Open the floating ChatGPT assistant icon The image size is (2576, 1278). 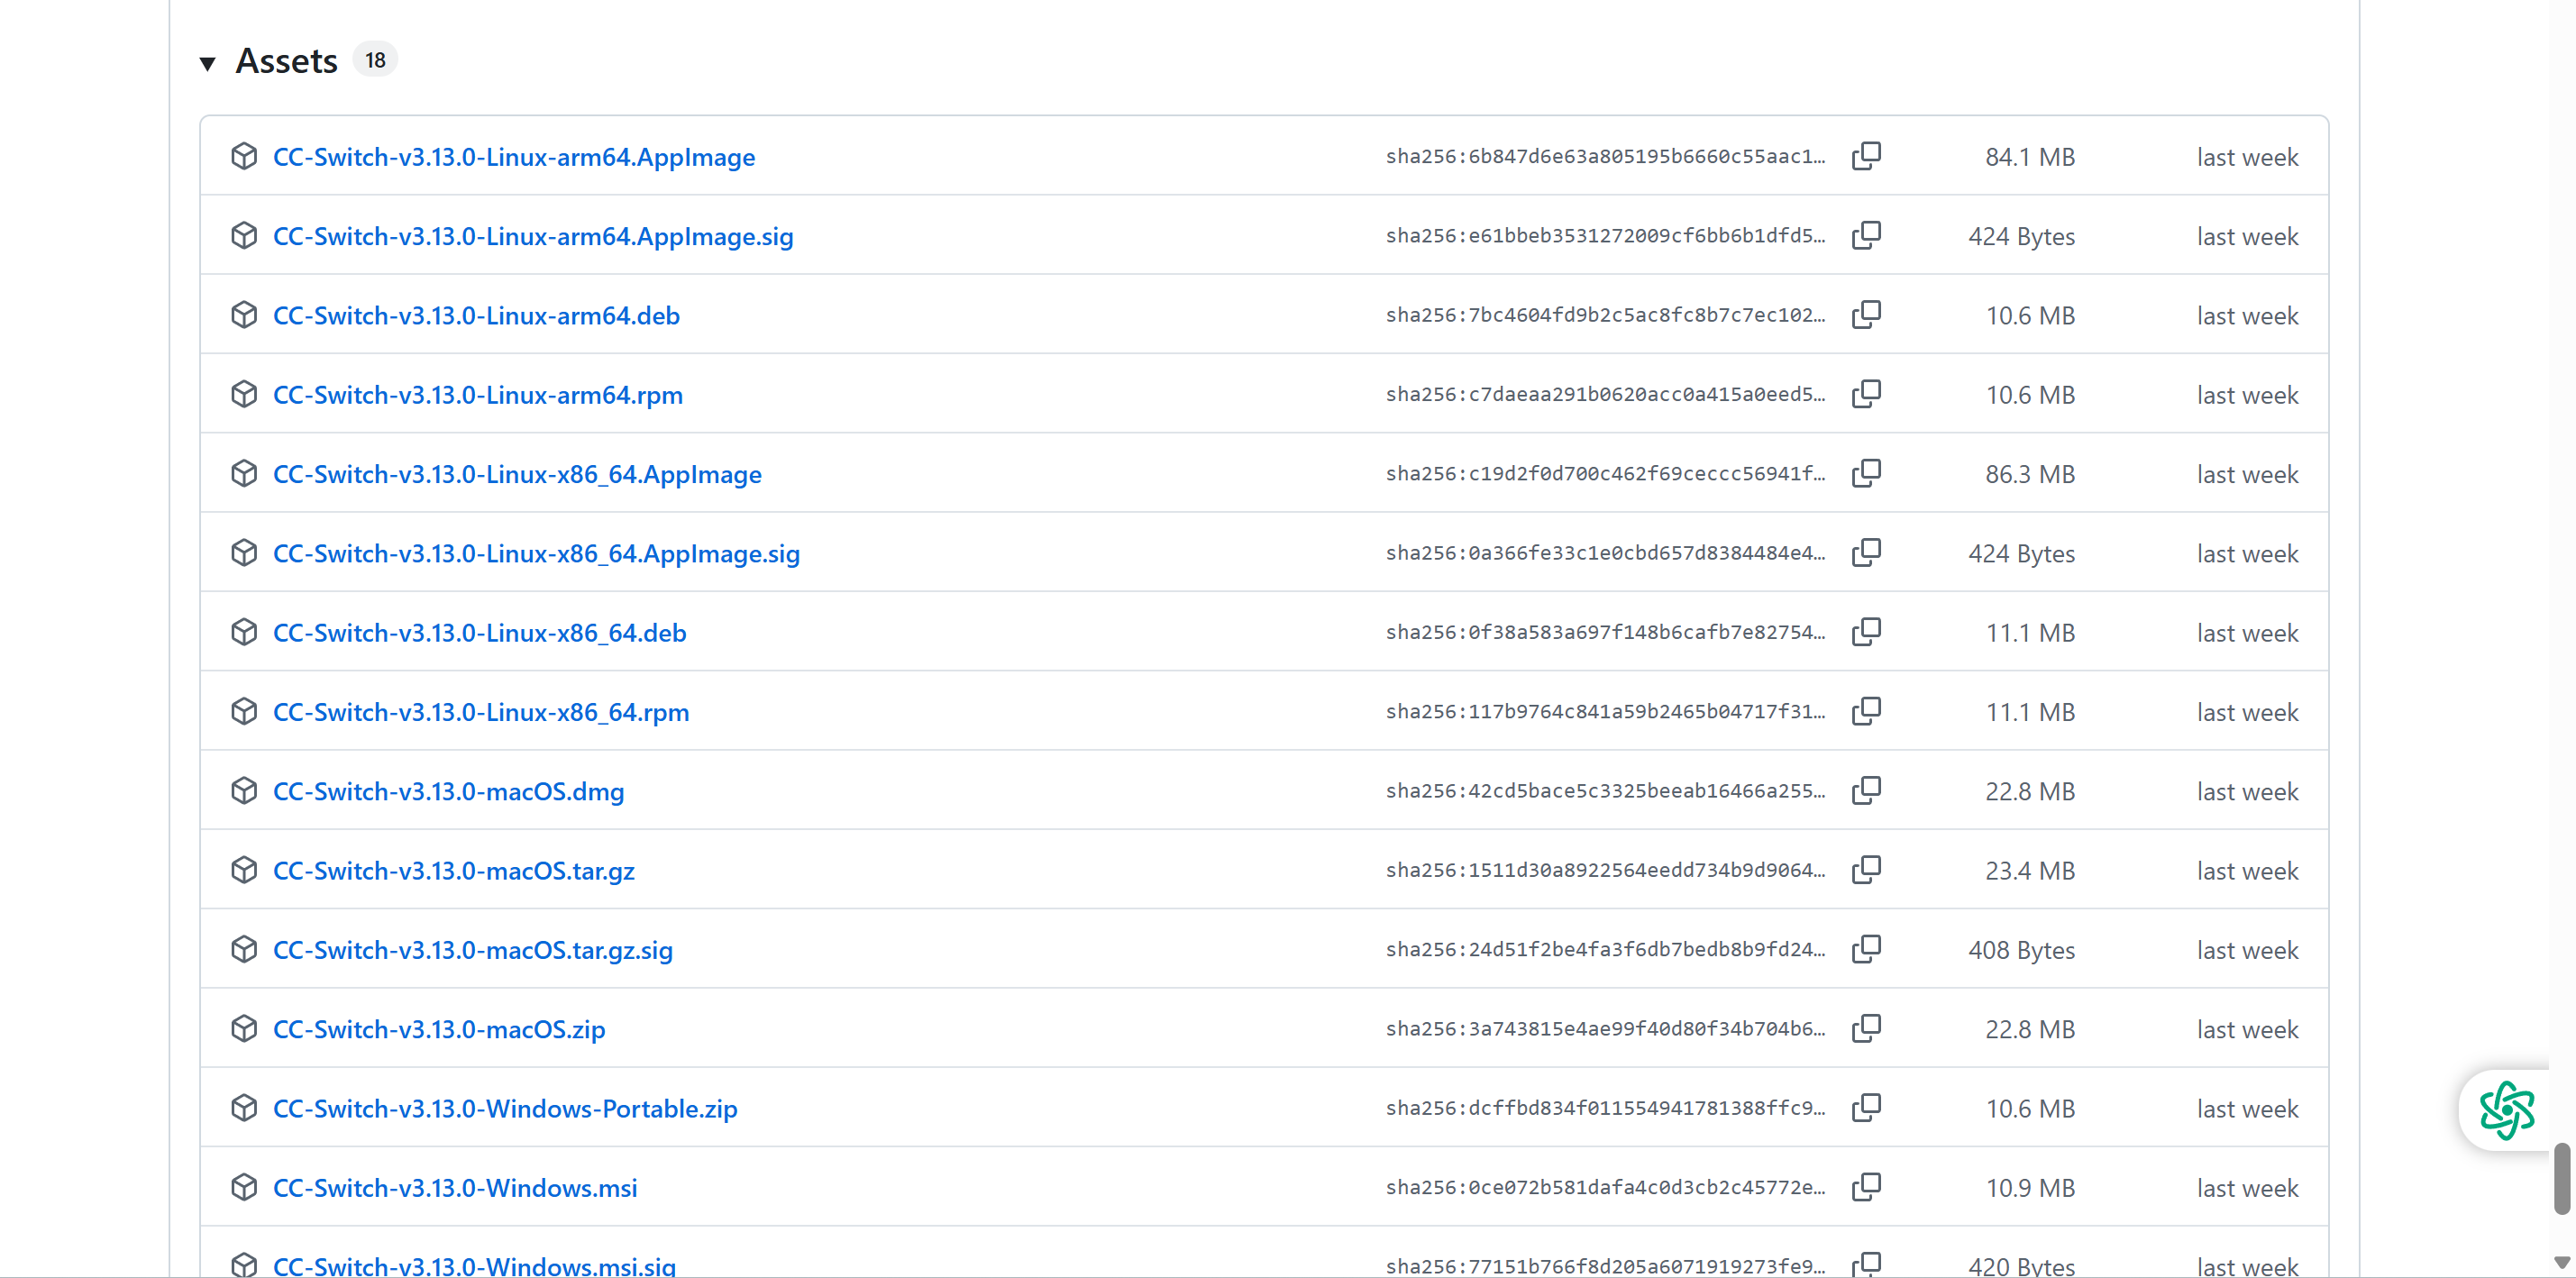click(x=2506, y=1110)
